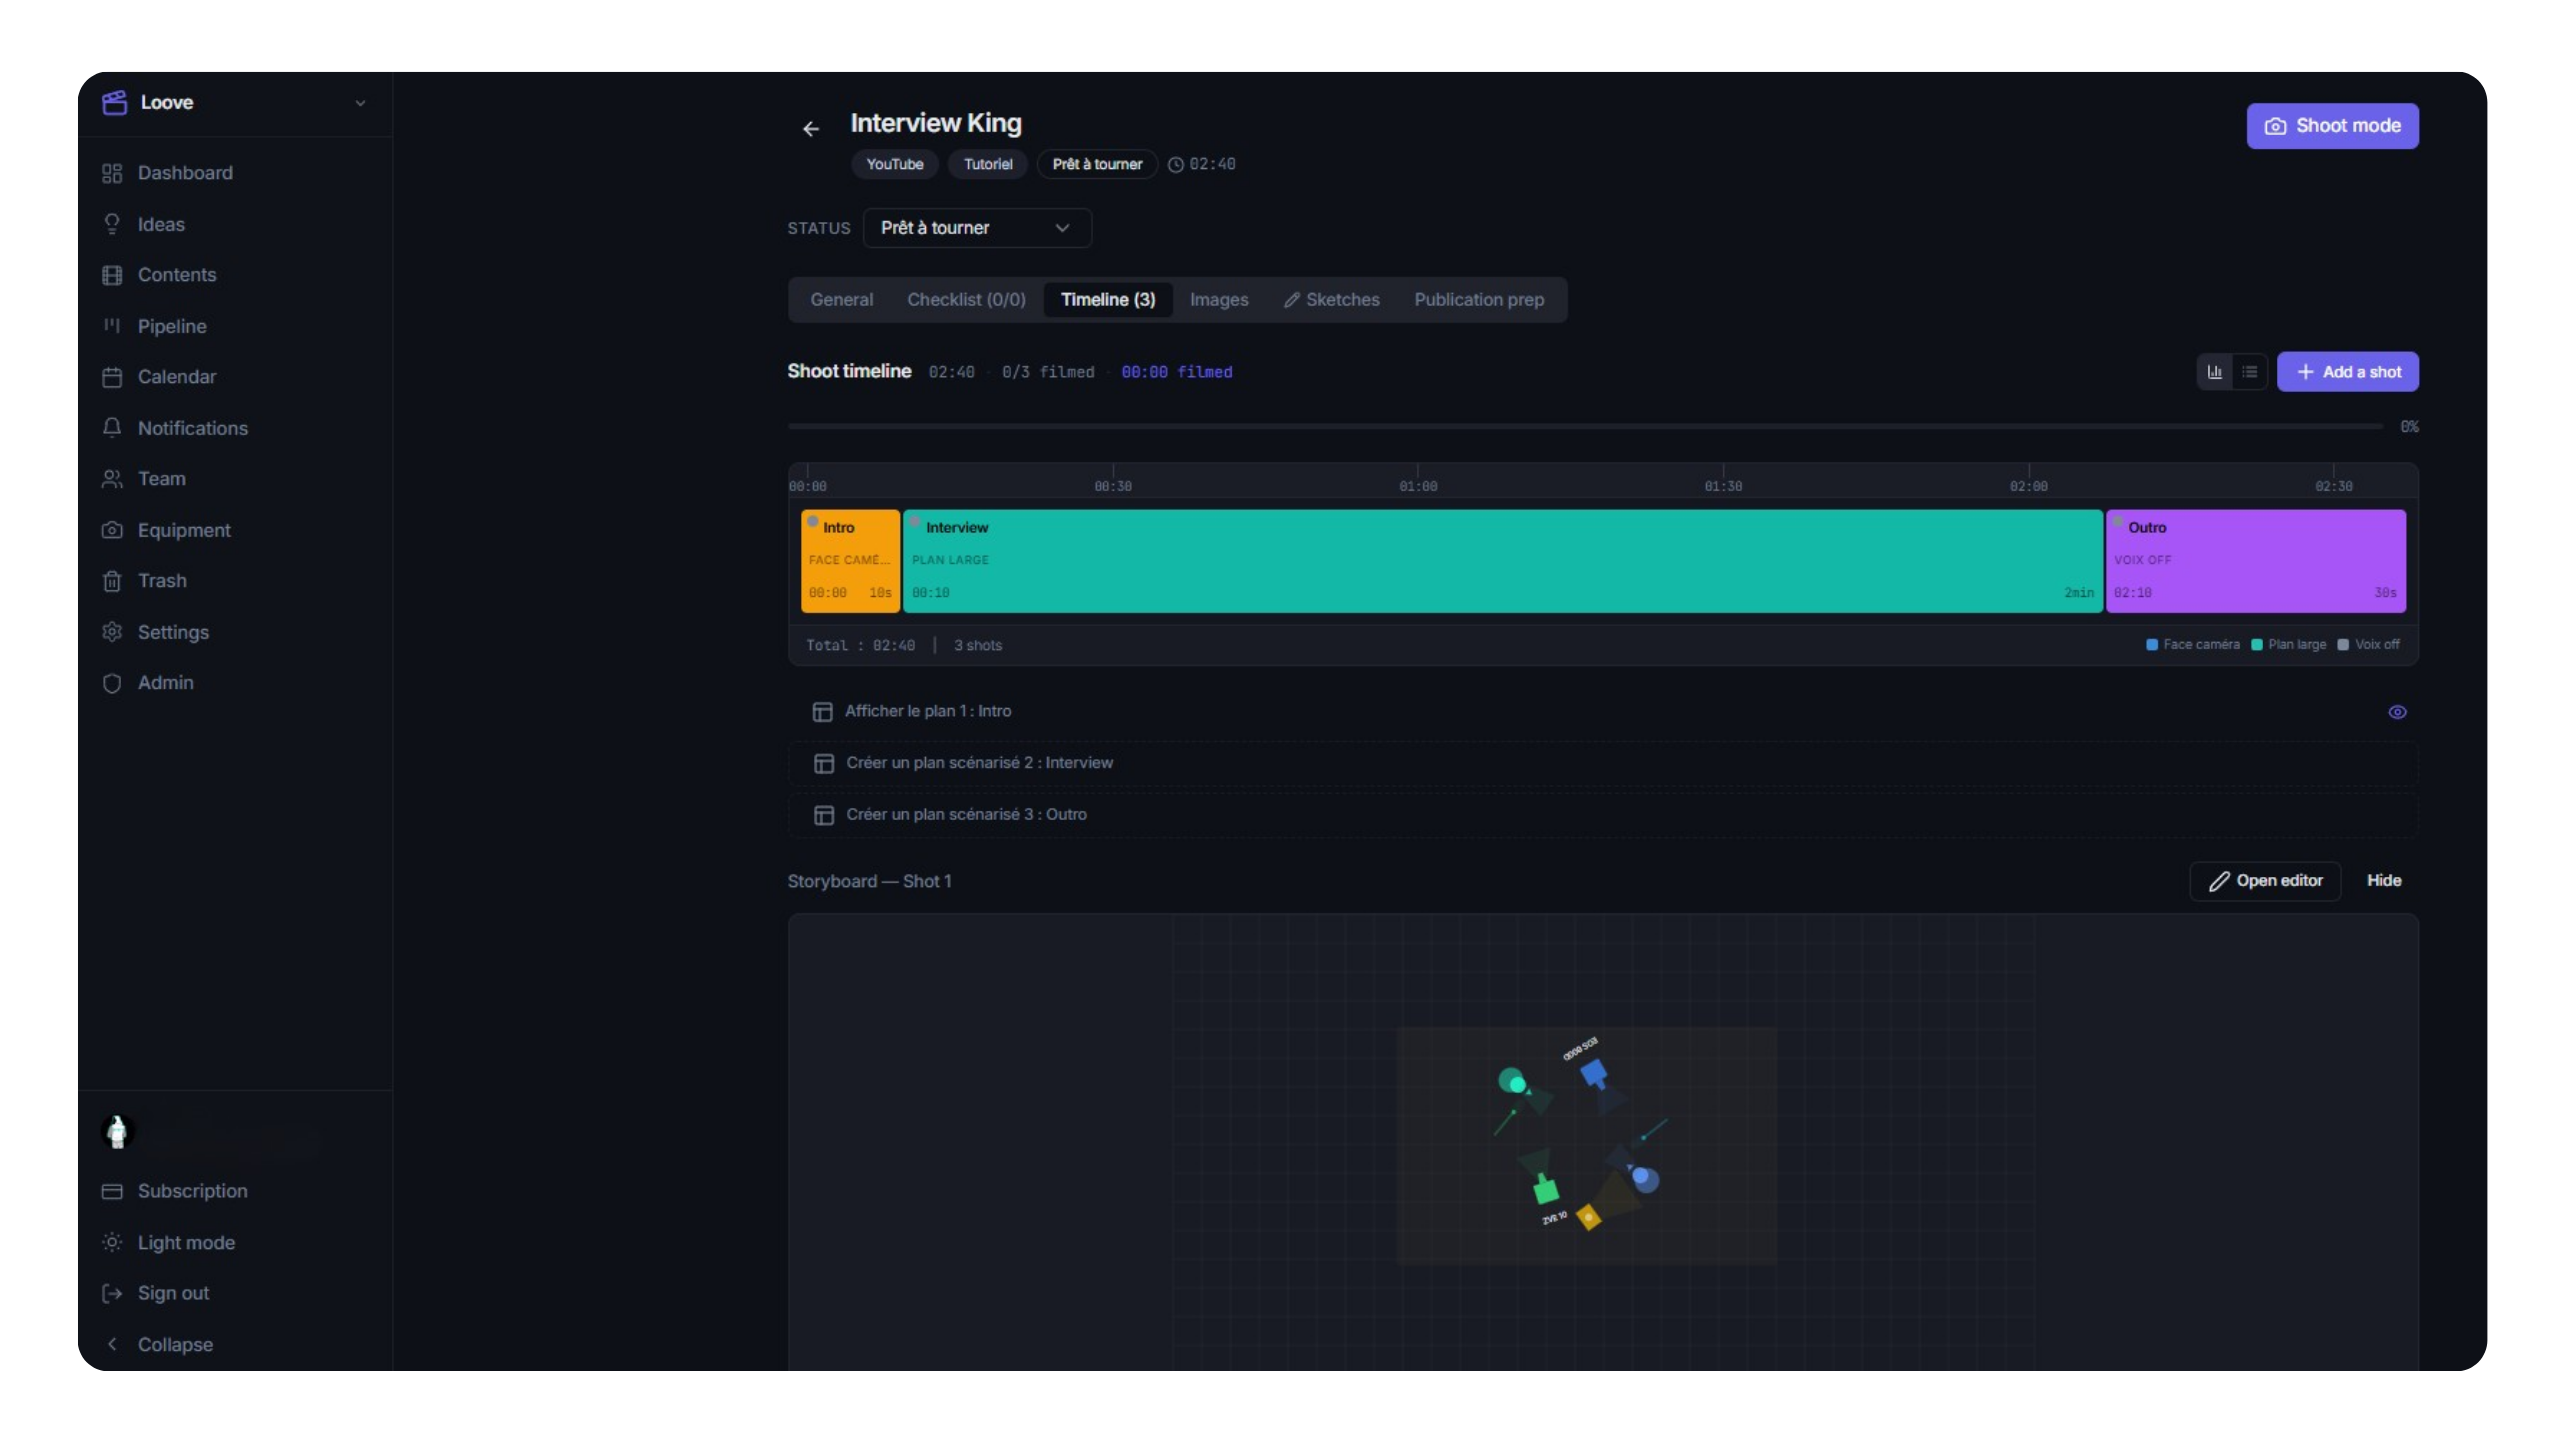Open the Pipeline view

click(x=171, y=326)
